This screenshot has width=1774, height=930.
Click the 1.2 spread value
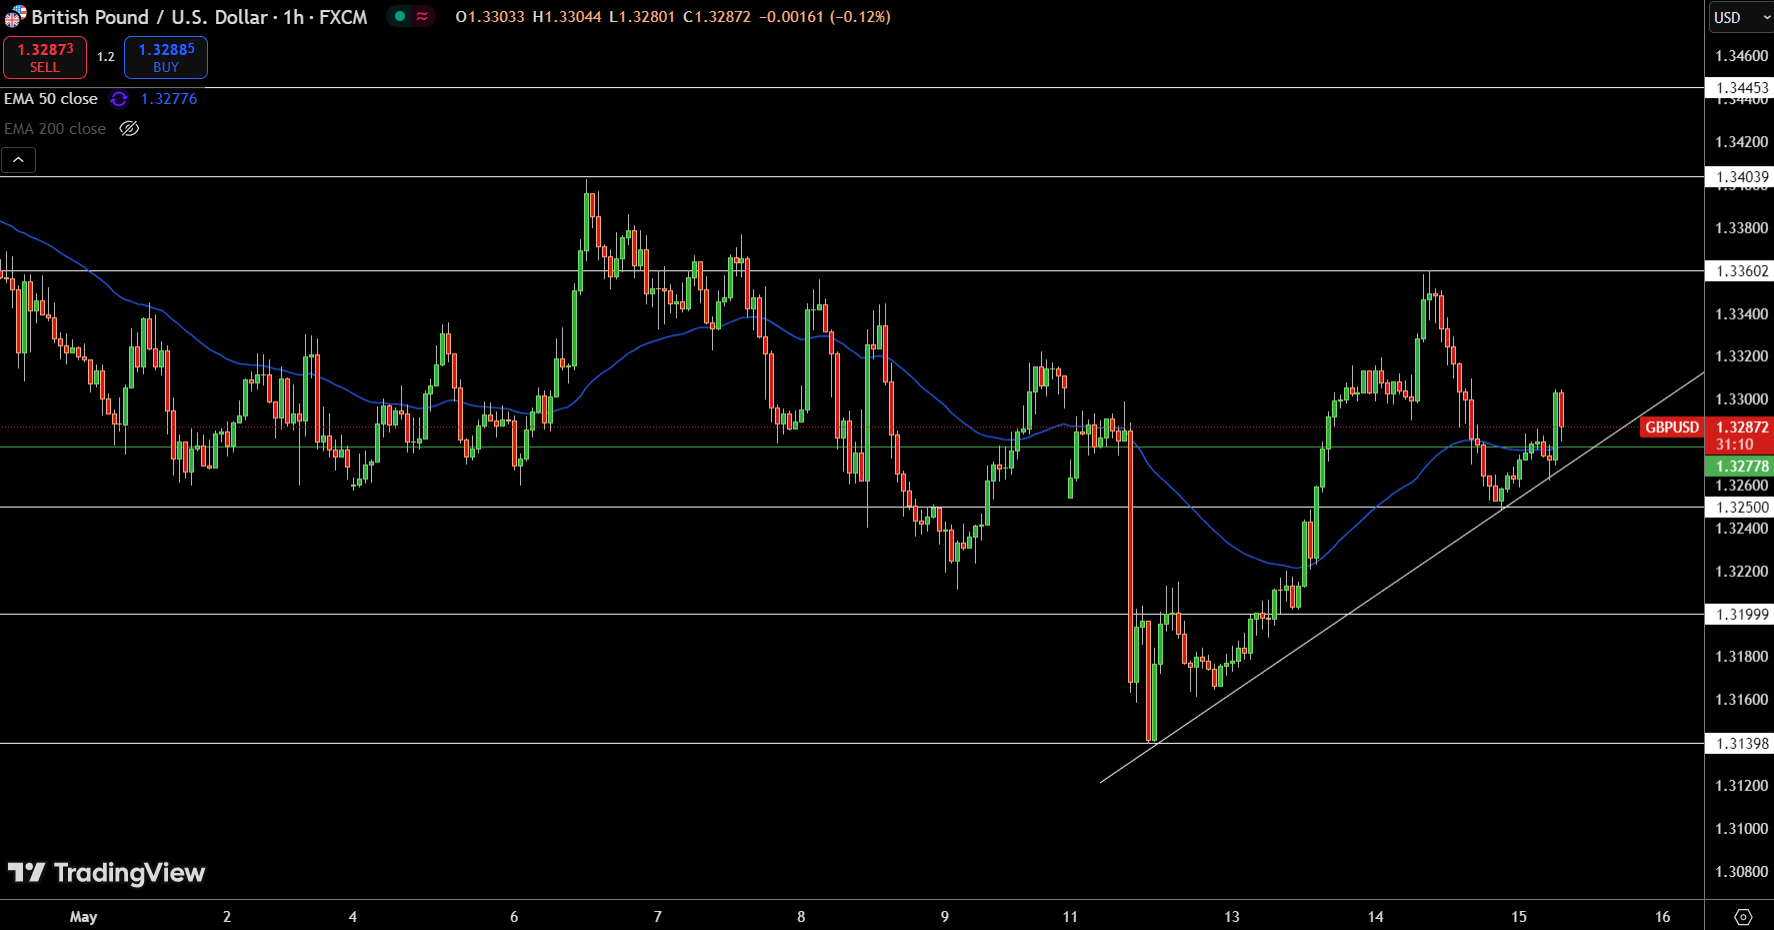coord(106,57)
